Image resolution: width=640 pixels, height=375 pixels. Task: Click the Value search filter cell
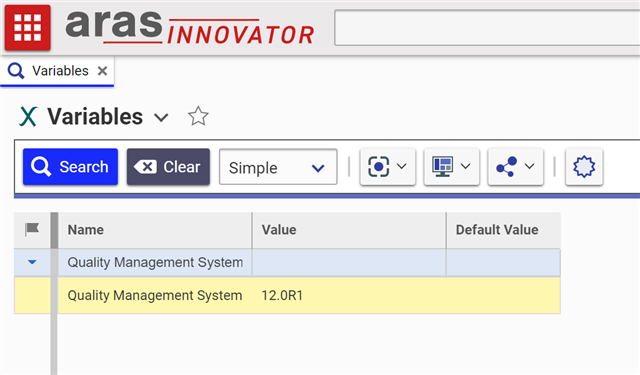pos(349,262)
